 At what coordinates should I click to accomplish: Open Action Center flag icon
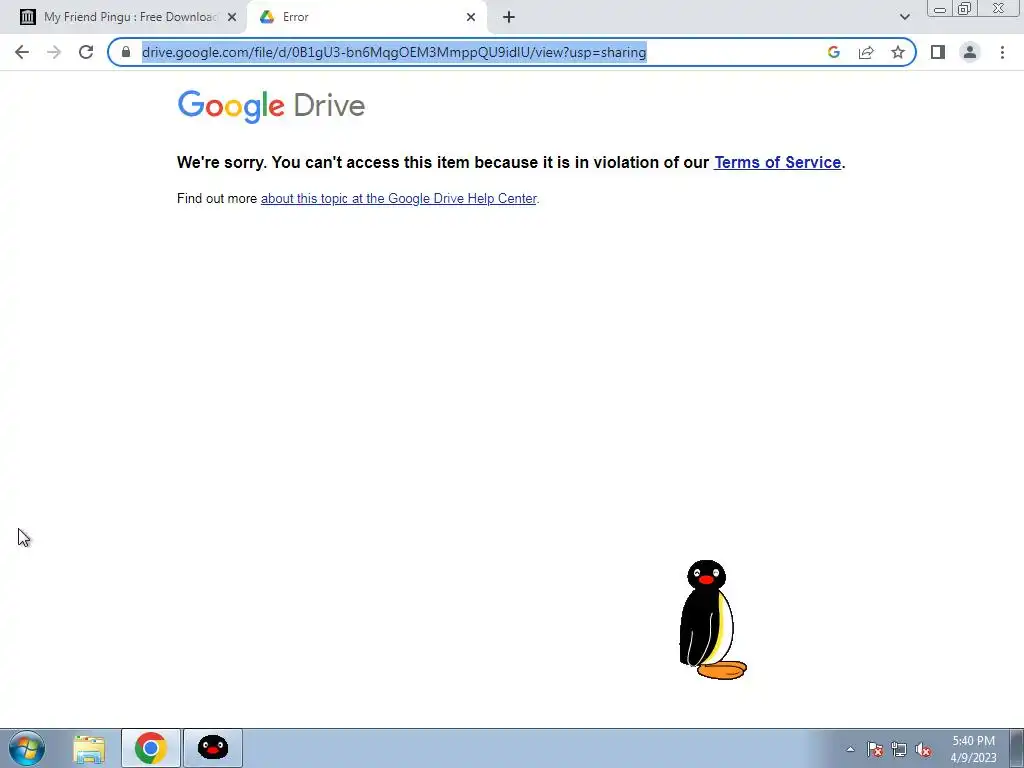[875, 750]
